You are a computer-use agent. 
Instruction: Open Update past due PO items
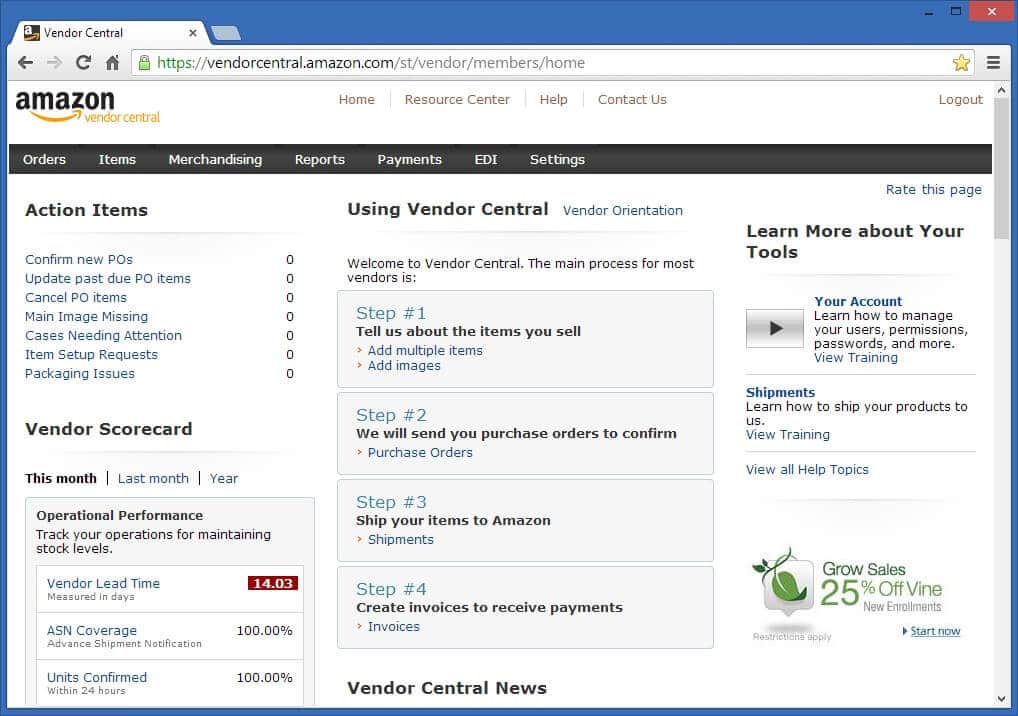(108, 278)
